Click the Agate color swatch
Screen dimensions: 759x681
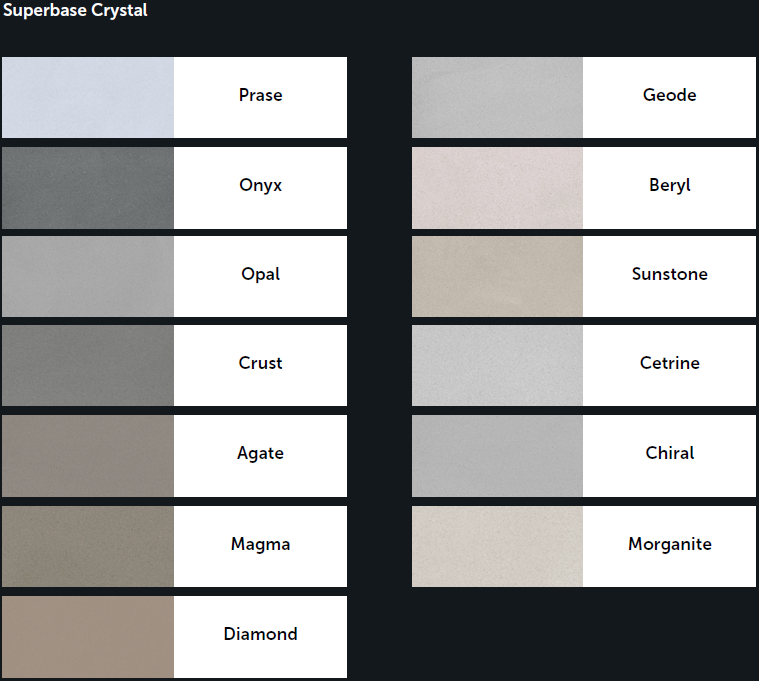point(88,455)
